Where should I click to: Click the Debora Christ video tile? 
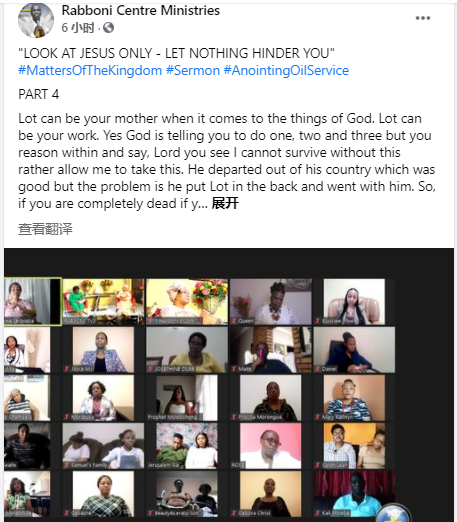pos(271,494)
